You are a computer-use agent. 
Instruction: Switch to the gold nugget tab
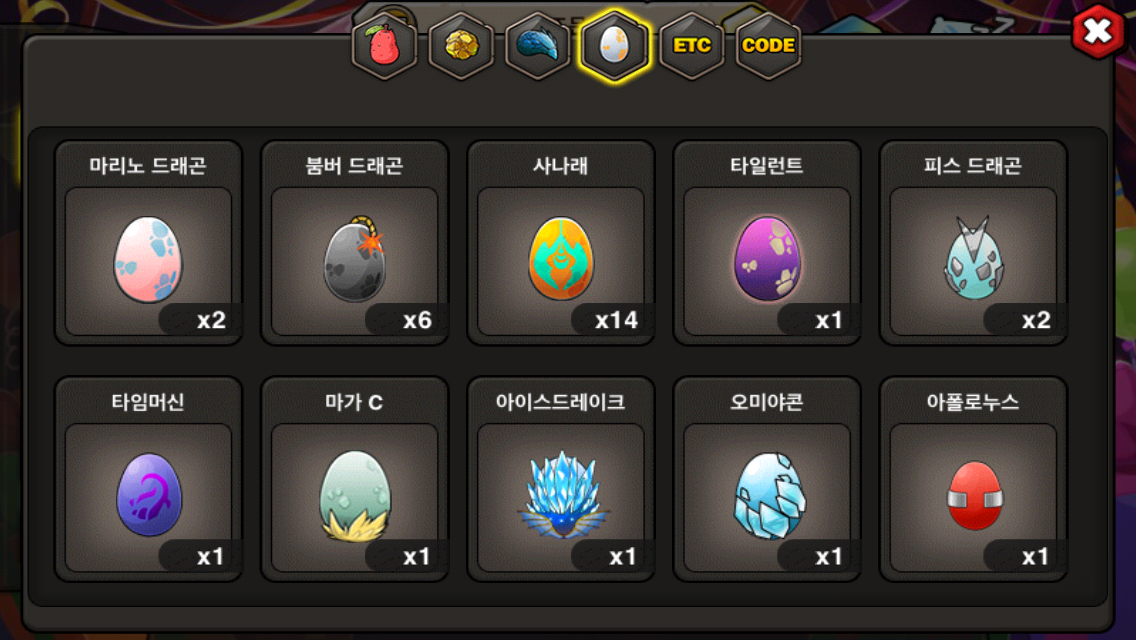(461, 46)
